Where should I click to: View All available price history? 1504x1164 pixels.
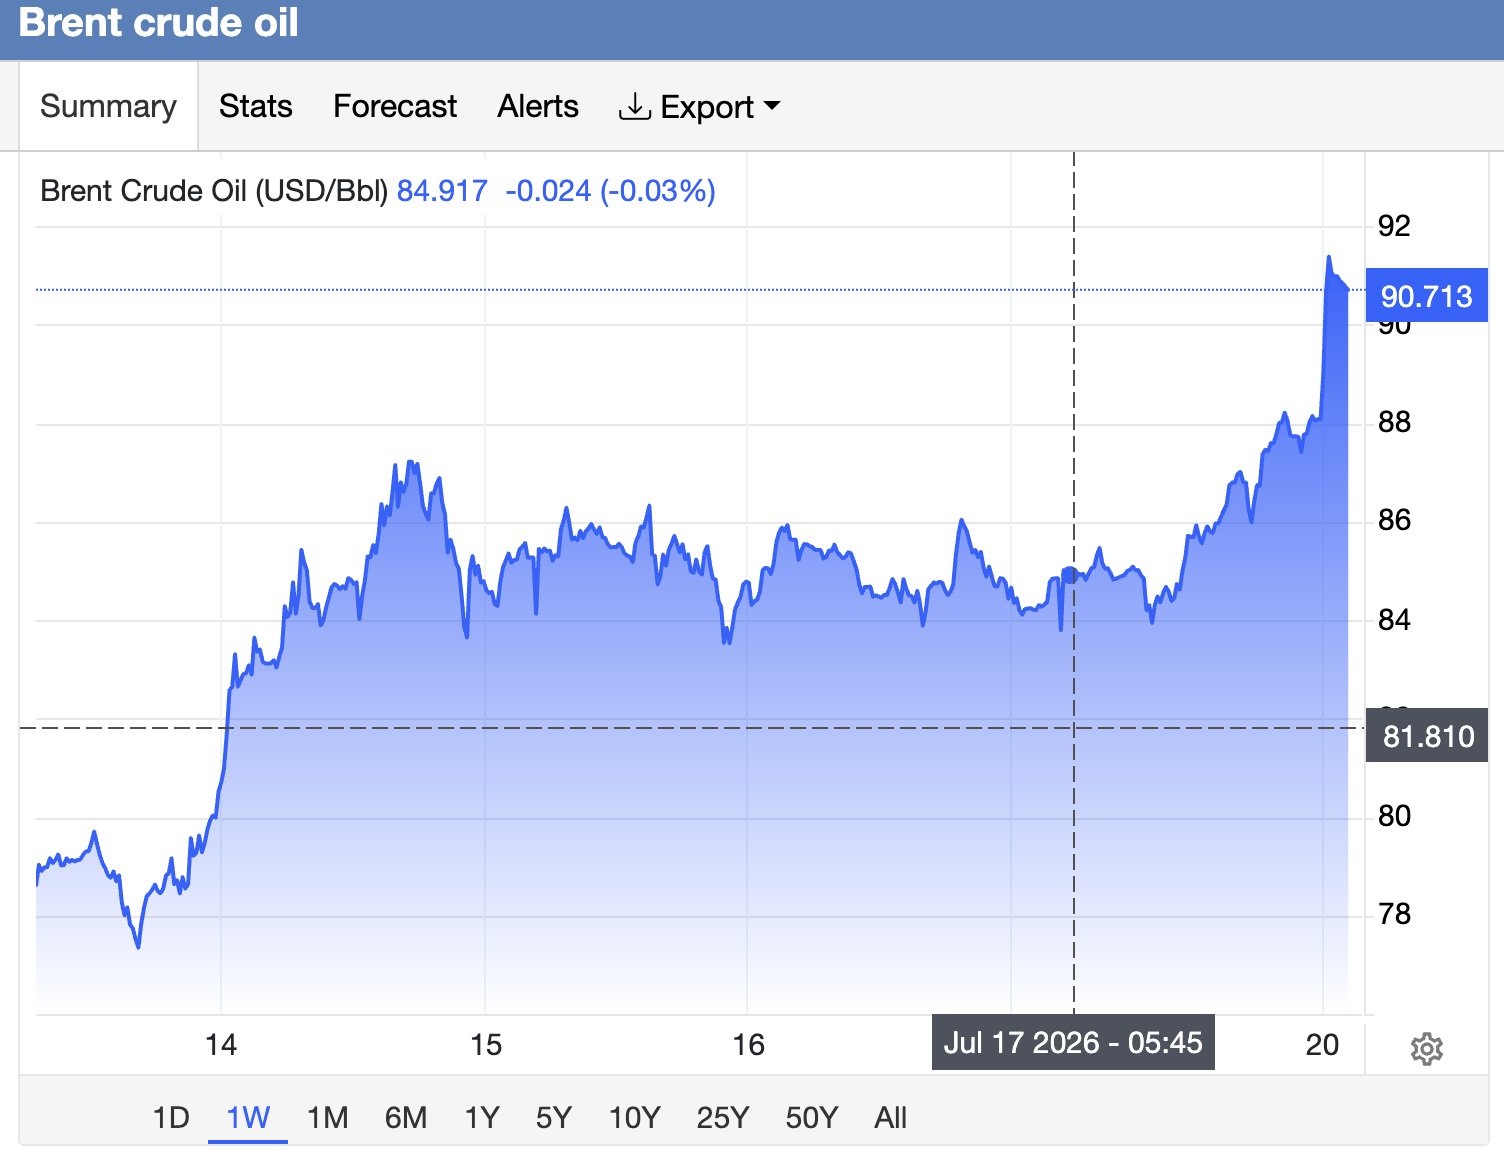pos(890,1117)
